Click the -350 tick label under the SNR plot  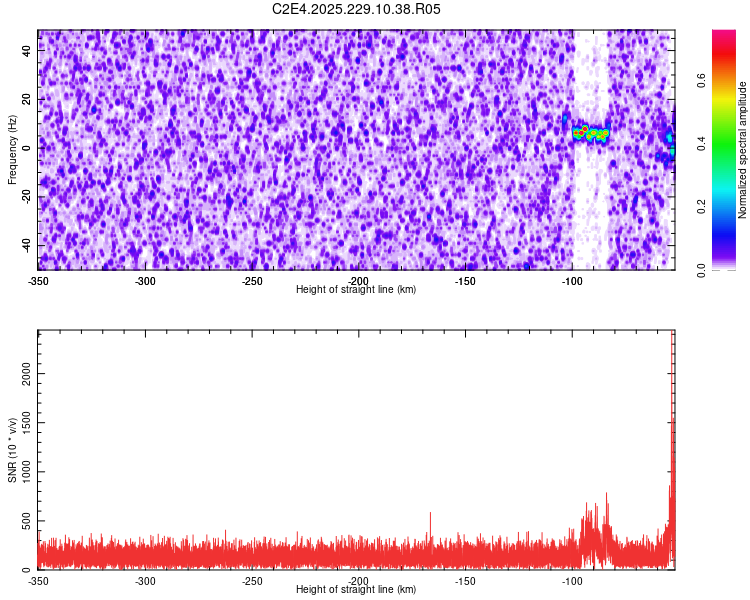(38, 581)
